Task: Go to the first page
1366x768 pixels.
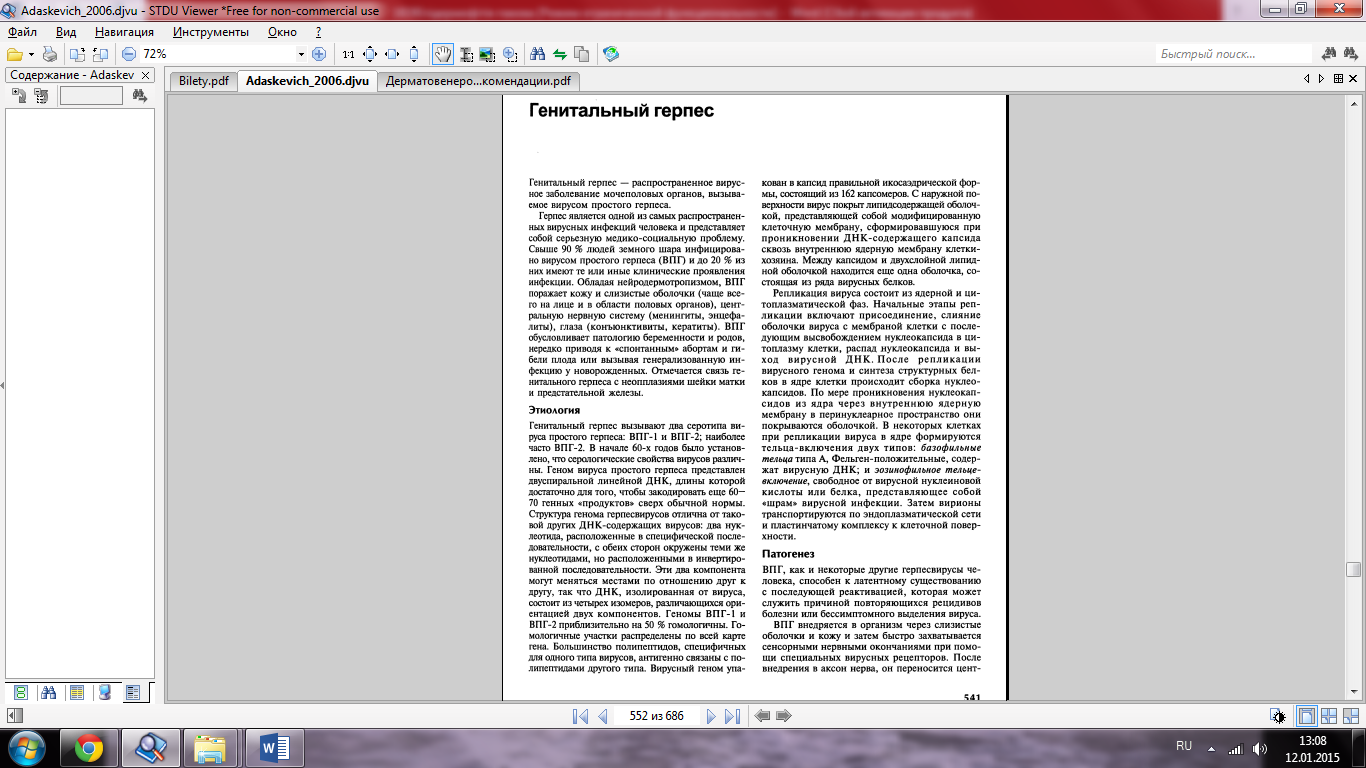Action: [x=580, y=716]
